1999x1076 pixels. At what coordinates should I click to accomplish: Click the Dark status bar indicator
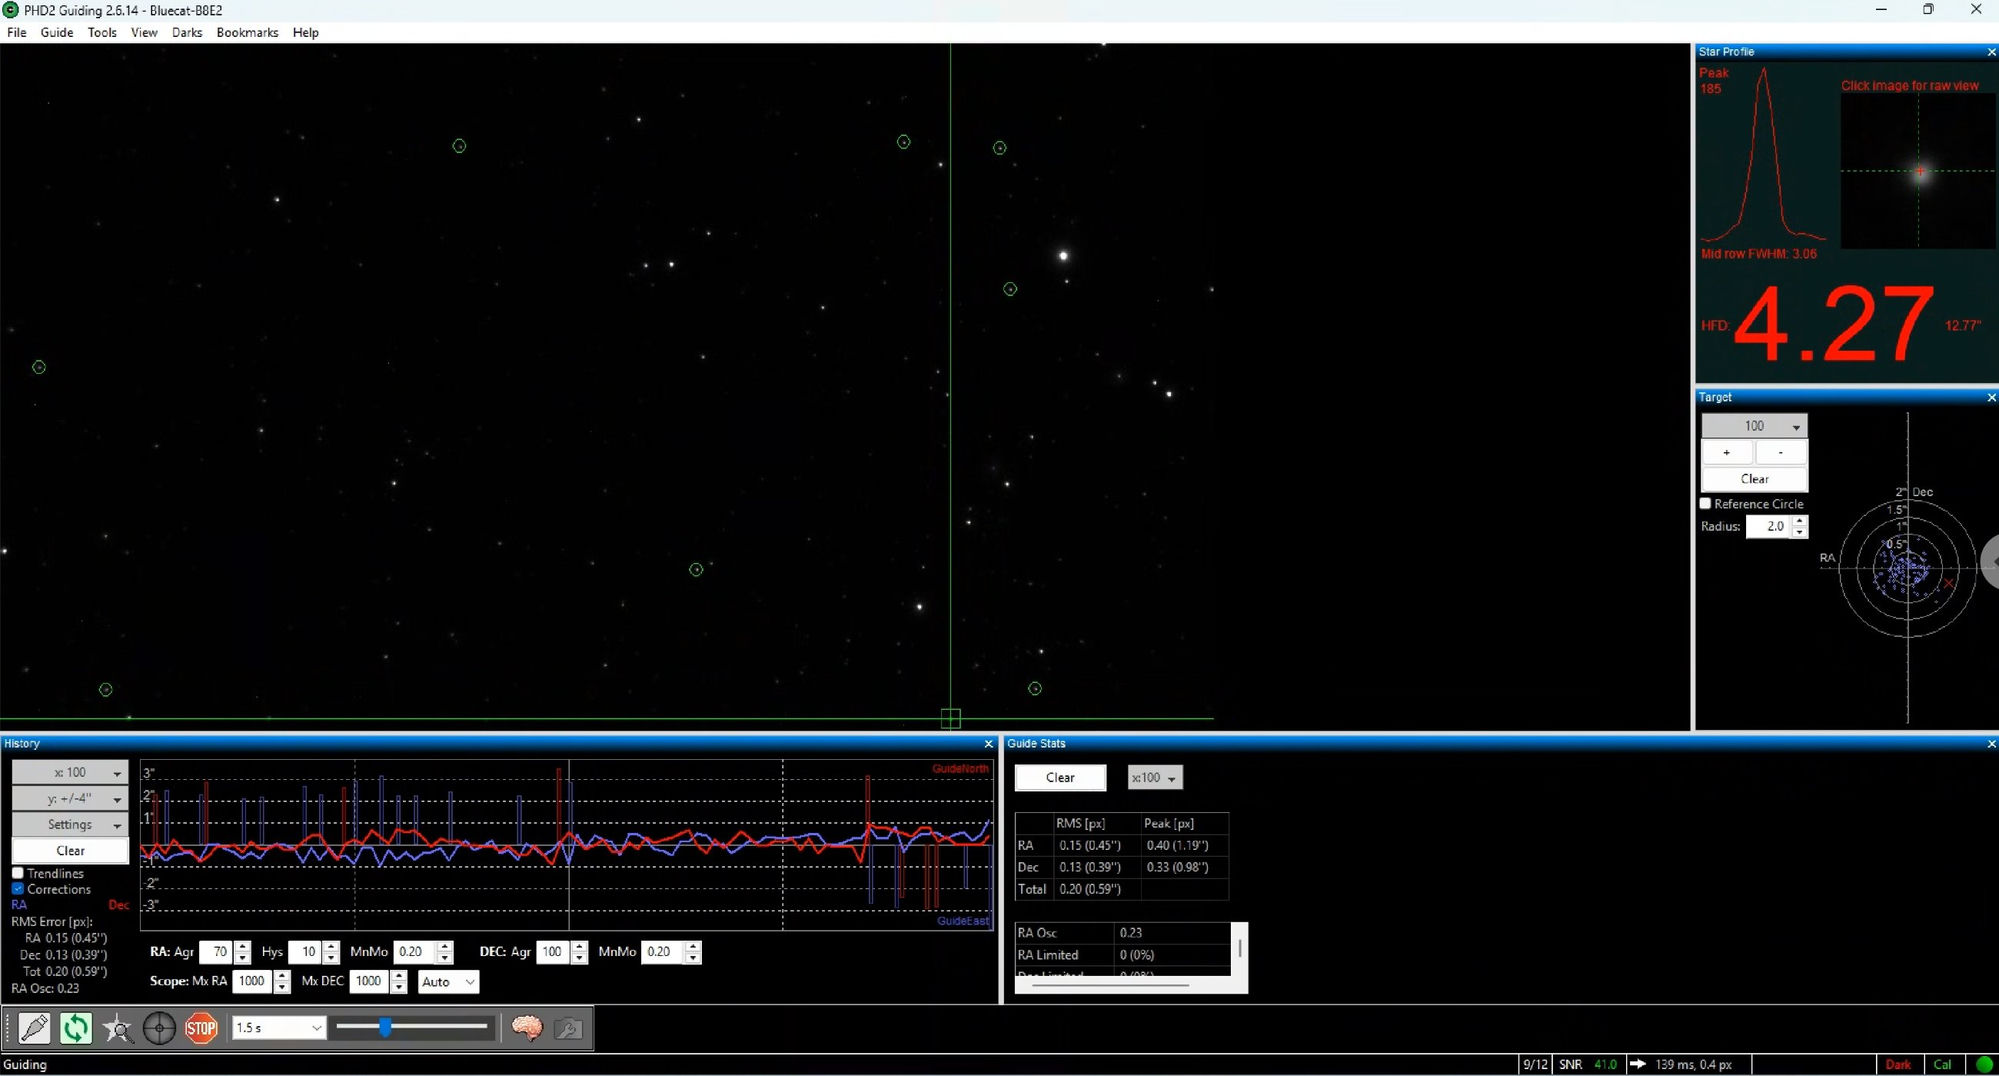1898,1065
